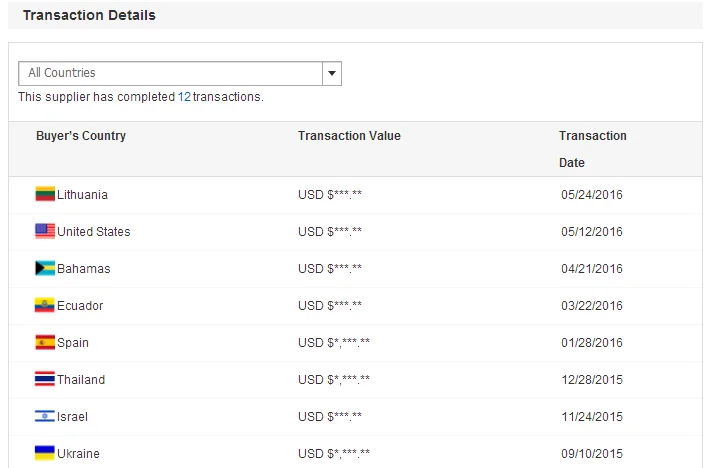The width and height of the screenshot is (704, 468).
Task: Click the 09/10/2015 date for Ukraine
Action: pos(592,454)
